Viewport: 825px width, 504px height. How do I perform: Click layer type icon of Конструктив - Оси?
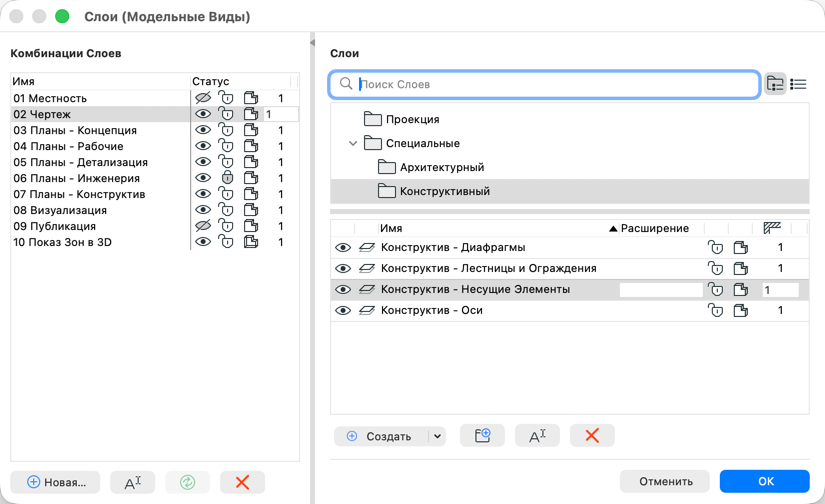367,310
